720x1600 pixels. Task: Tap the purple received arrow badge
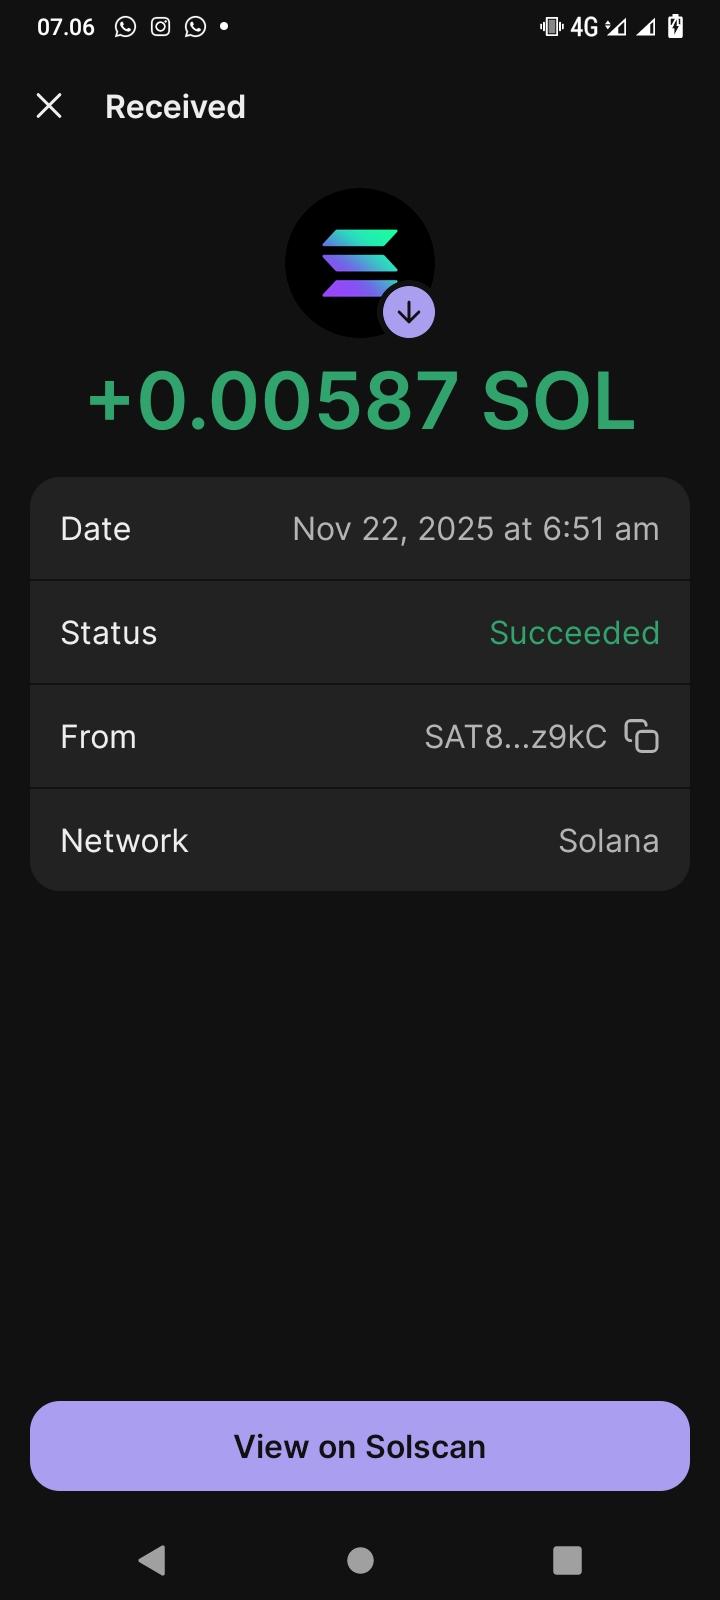[409, 312]
